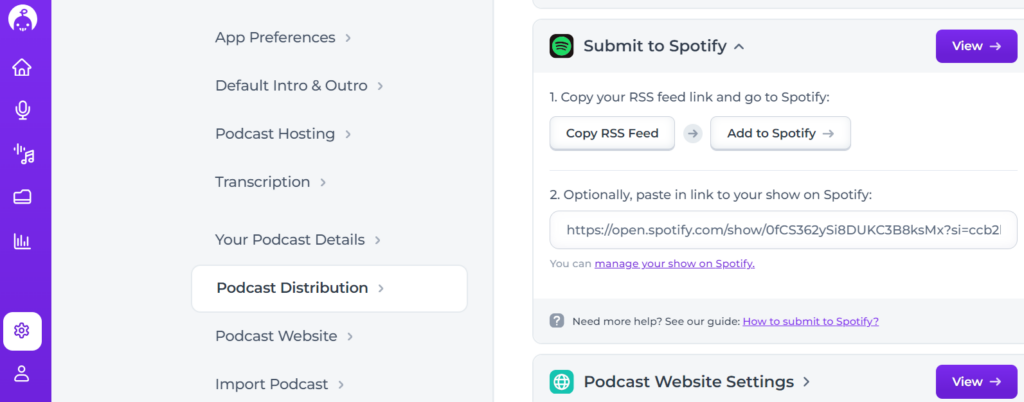The height and width of the screenshot is (402, 1024).
Task: Click the Submit to Spotify heading
Action: pyautogui.click(x=655, y=46)
